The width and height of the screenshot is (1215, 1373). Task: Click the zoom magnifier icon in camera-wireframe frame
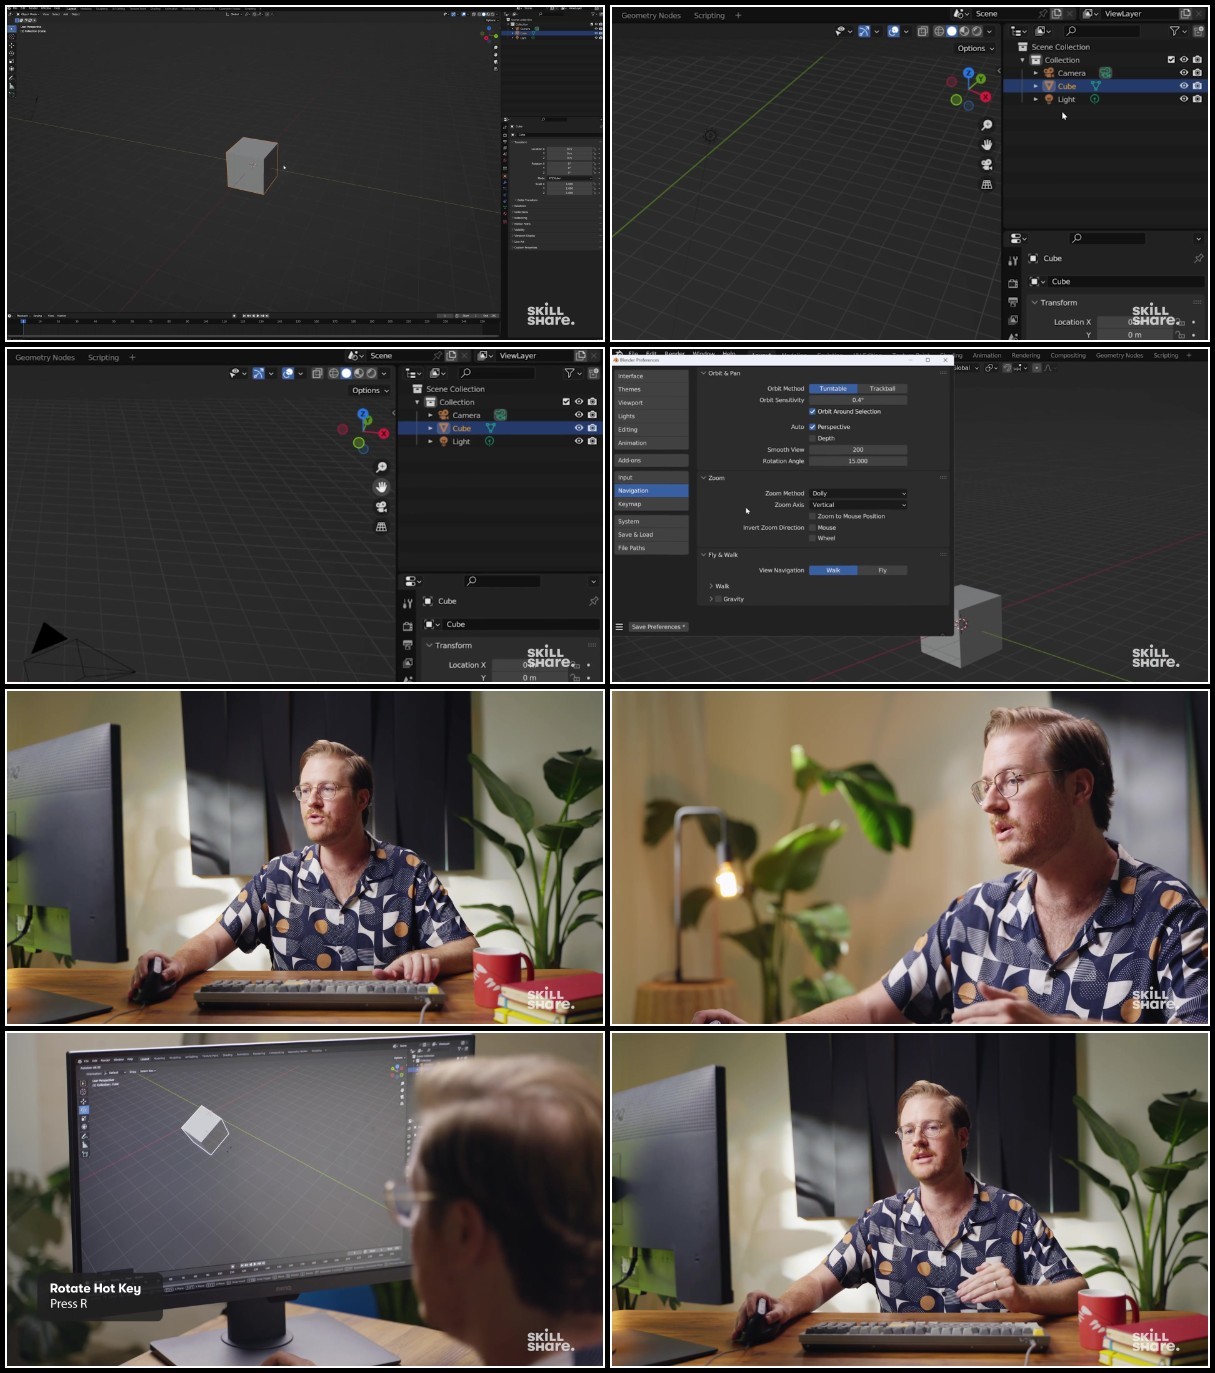coord(381,468)
